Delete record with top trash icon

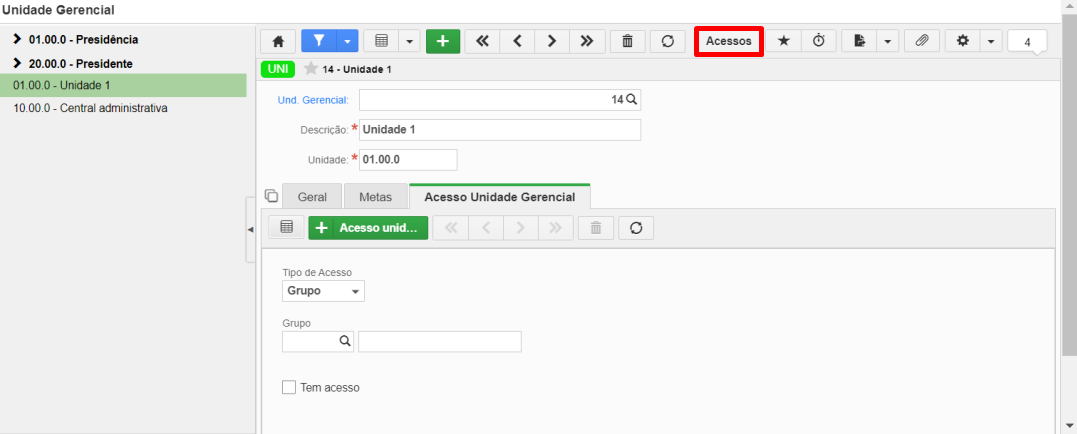pos(627,41)
